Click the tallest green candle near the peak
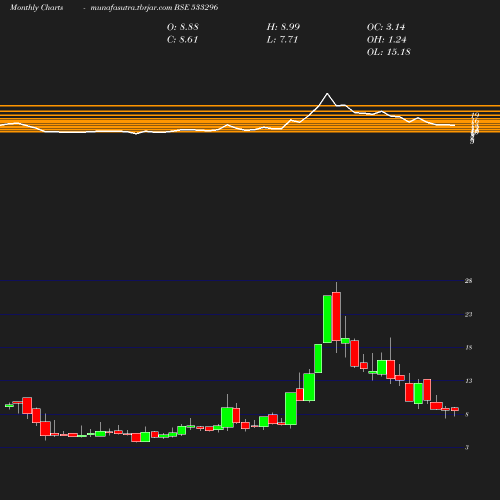The width and height of the screenshot is (500, 500). (x=327, y=319)
